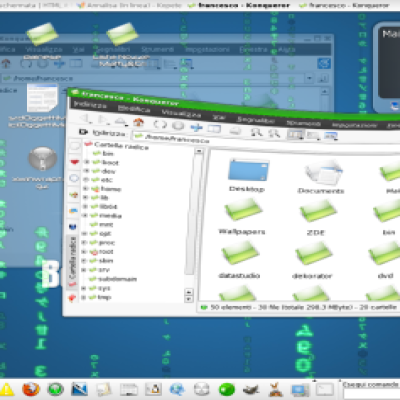Screen dimensions: 400x400
Task: Click the shiny green ball panel icon
Action: point(227,390)
